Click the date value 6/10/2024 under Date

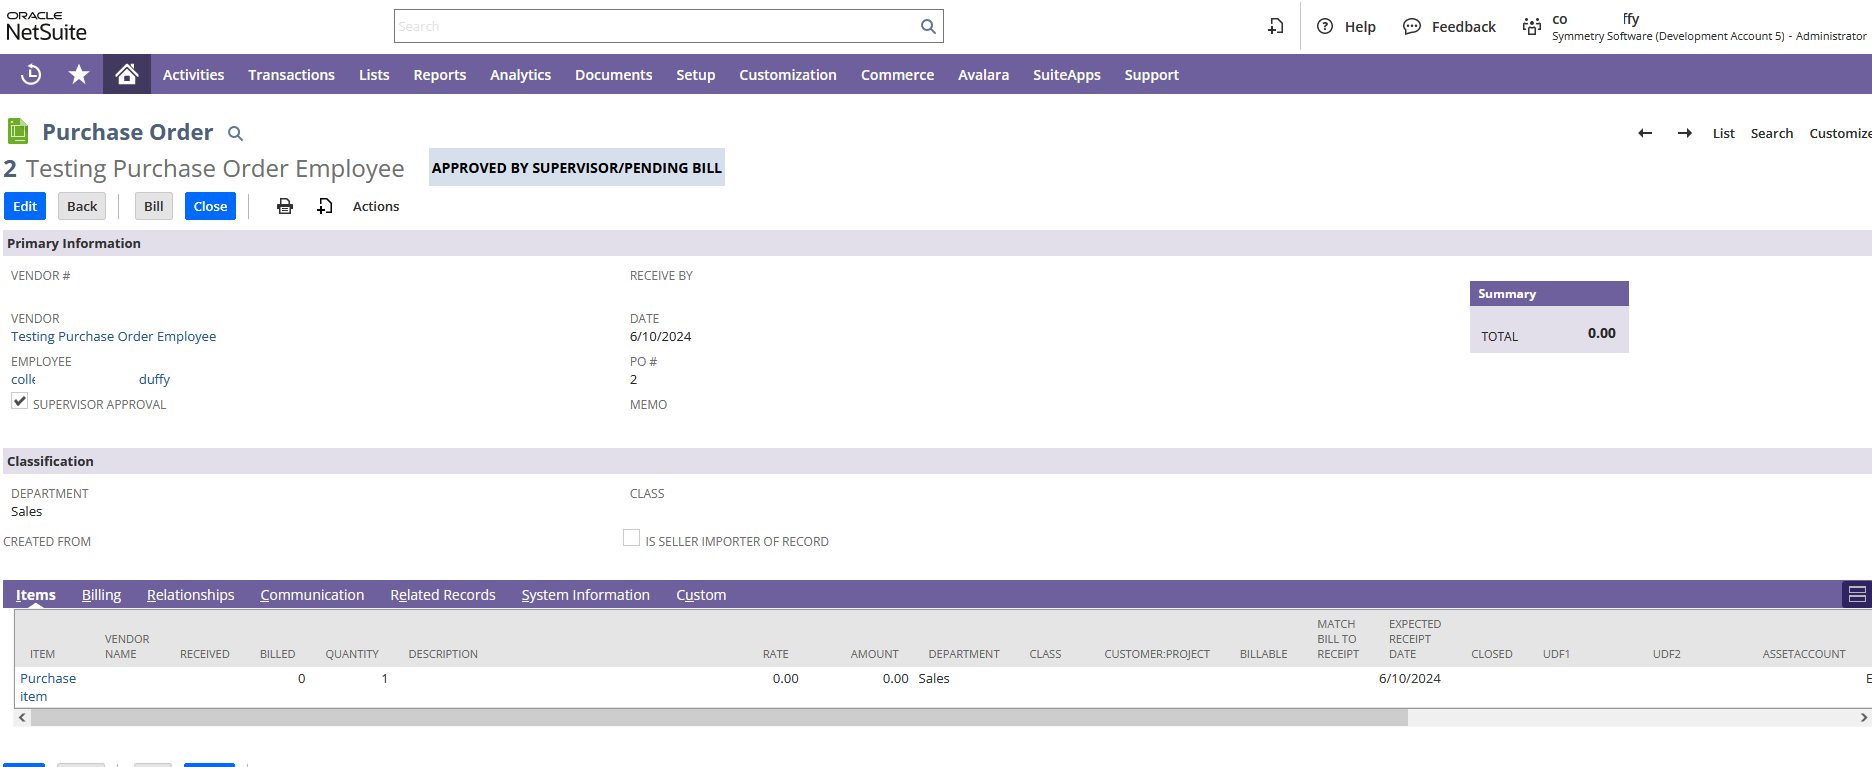(x=660, y=336)
